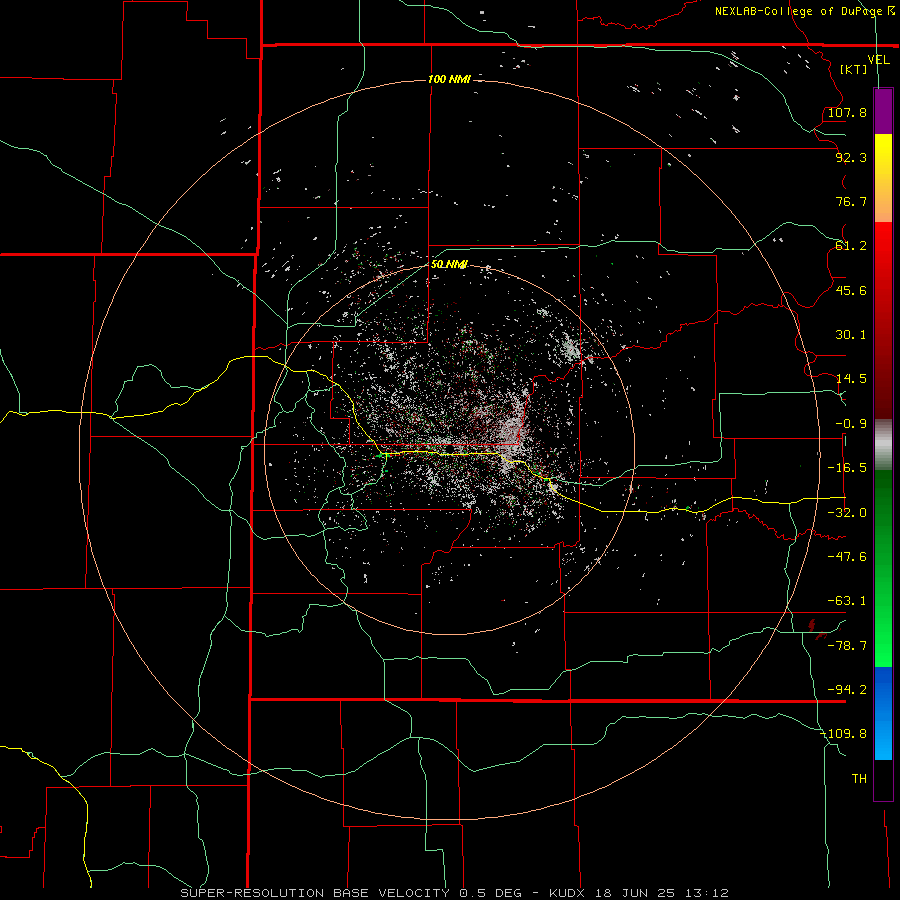Click the 50 NMI range ring label

click(449, 264)
